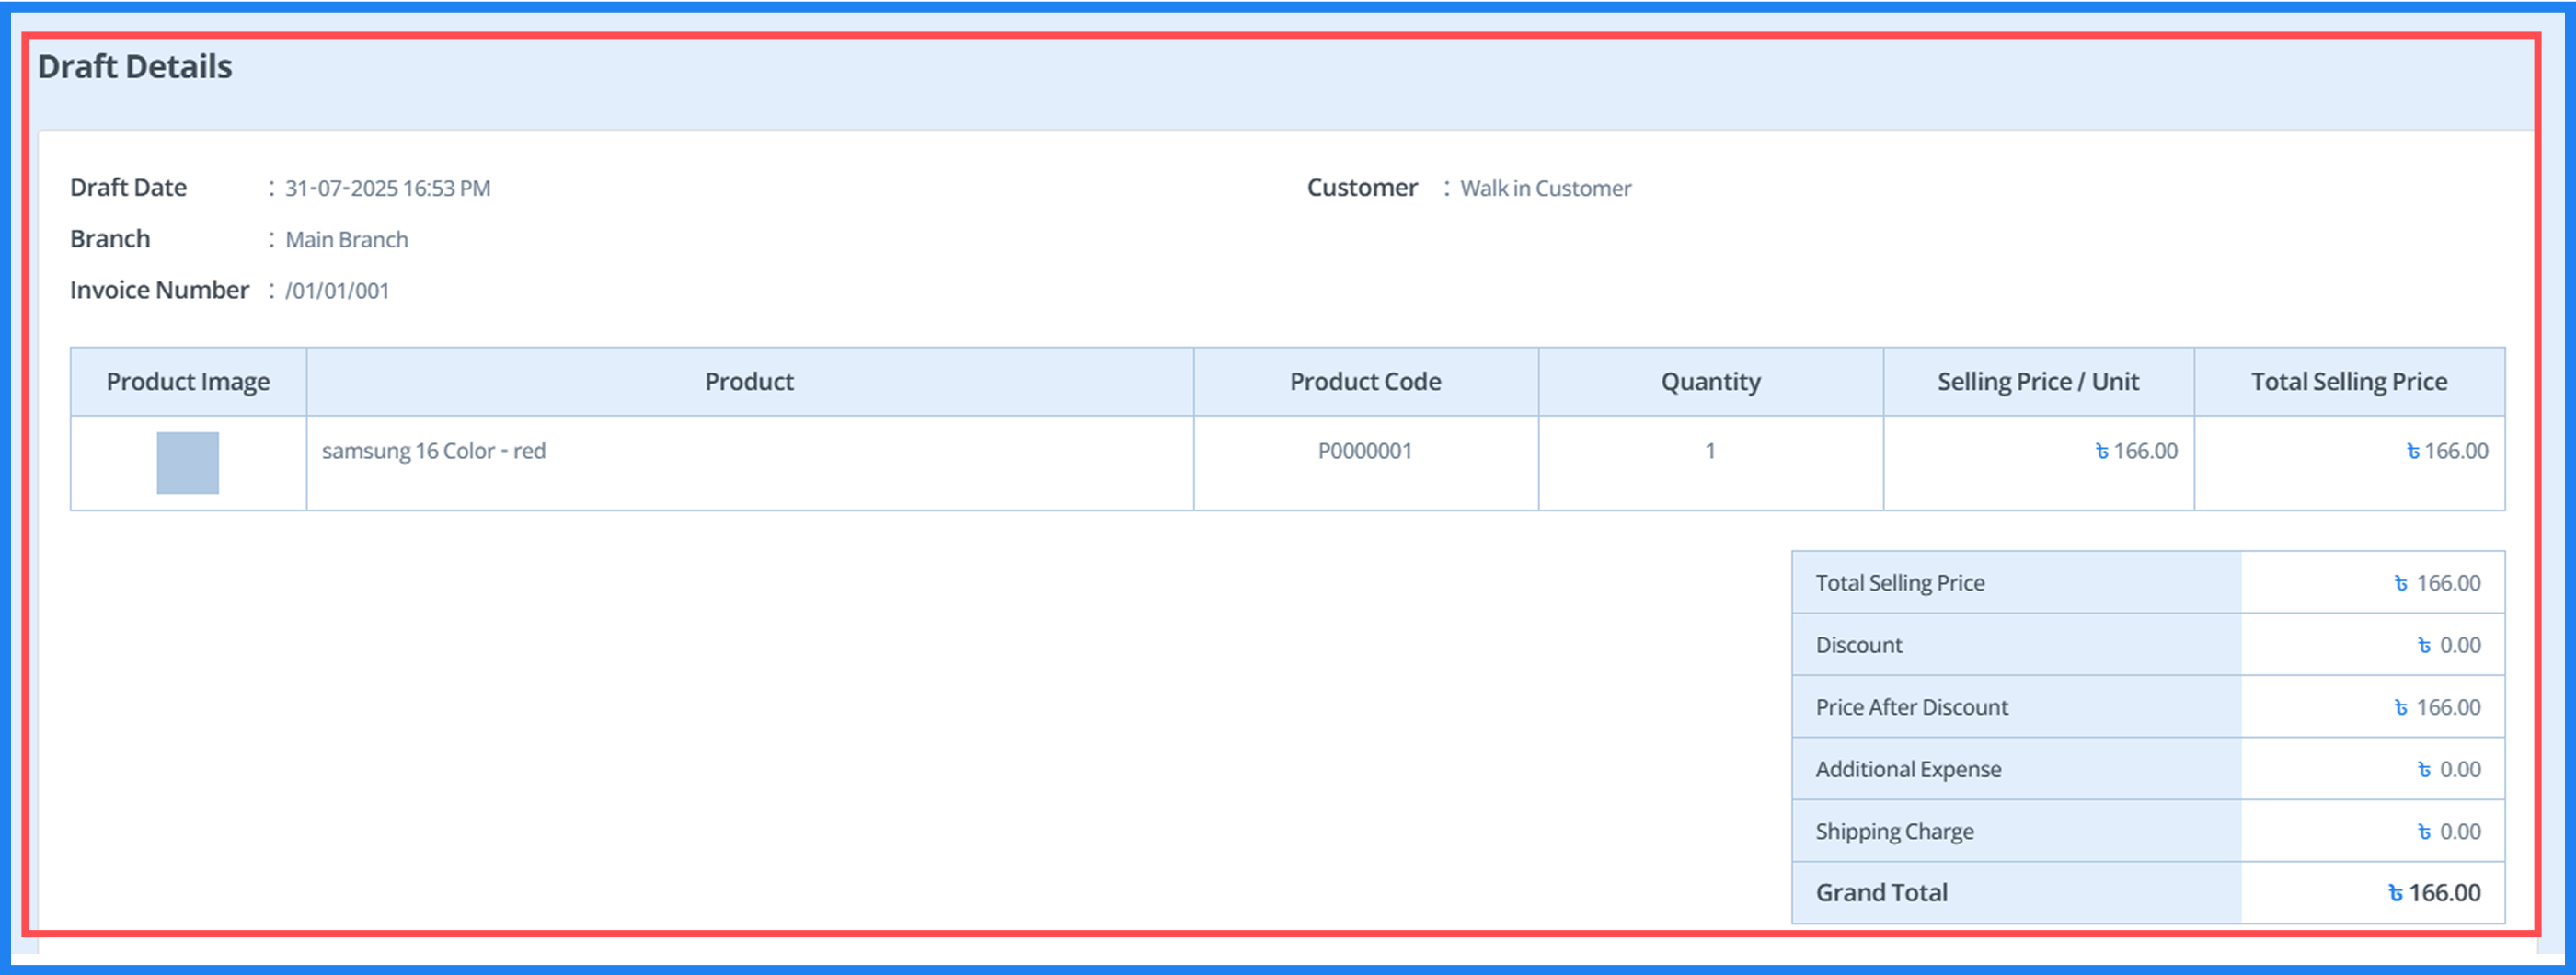This screenshot has height=975, width=2576.
Task: Click the product code P0000001
Action: click(1365, 450)
